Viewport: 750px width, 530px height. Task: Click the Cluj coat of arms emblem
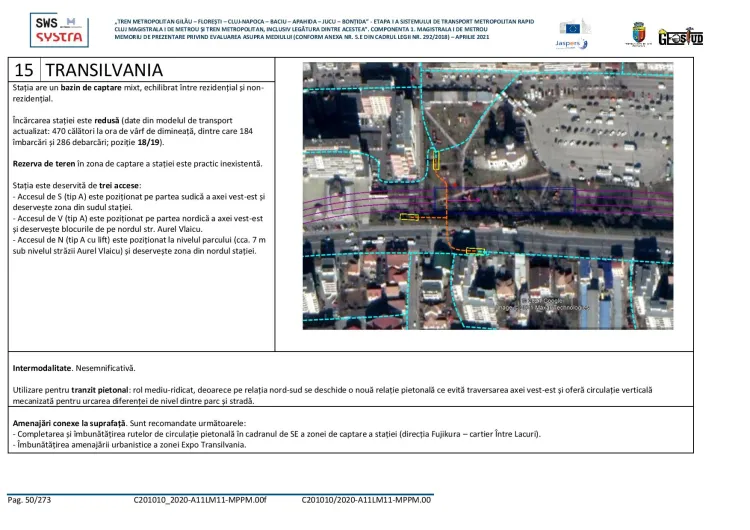pyautogui.click(x=636, y=34)
